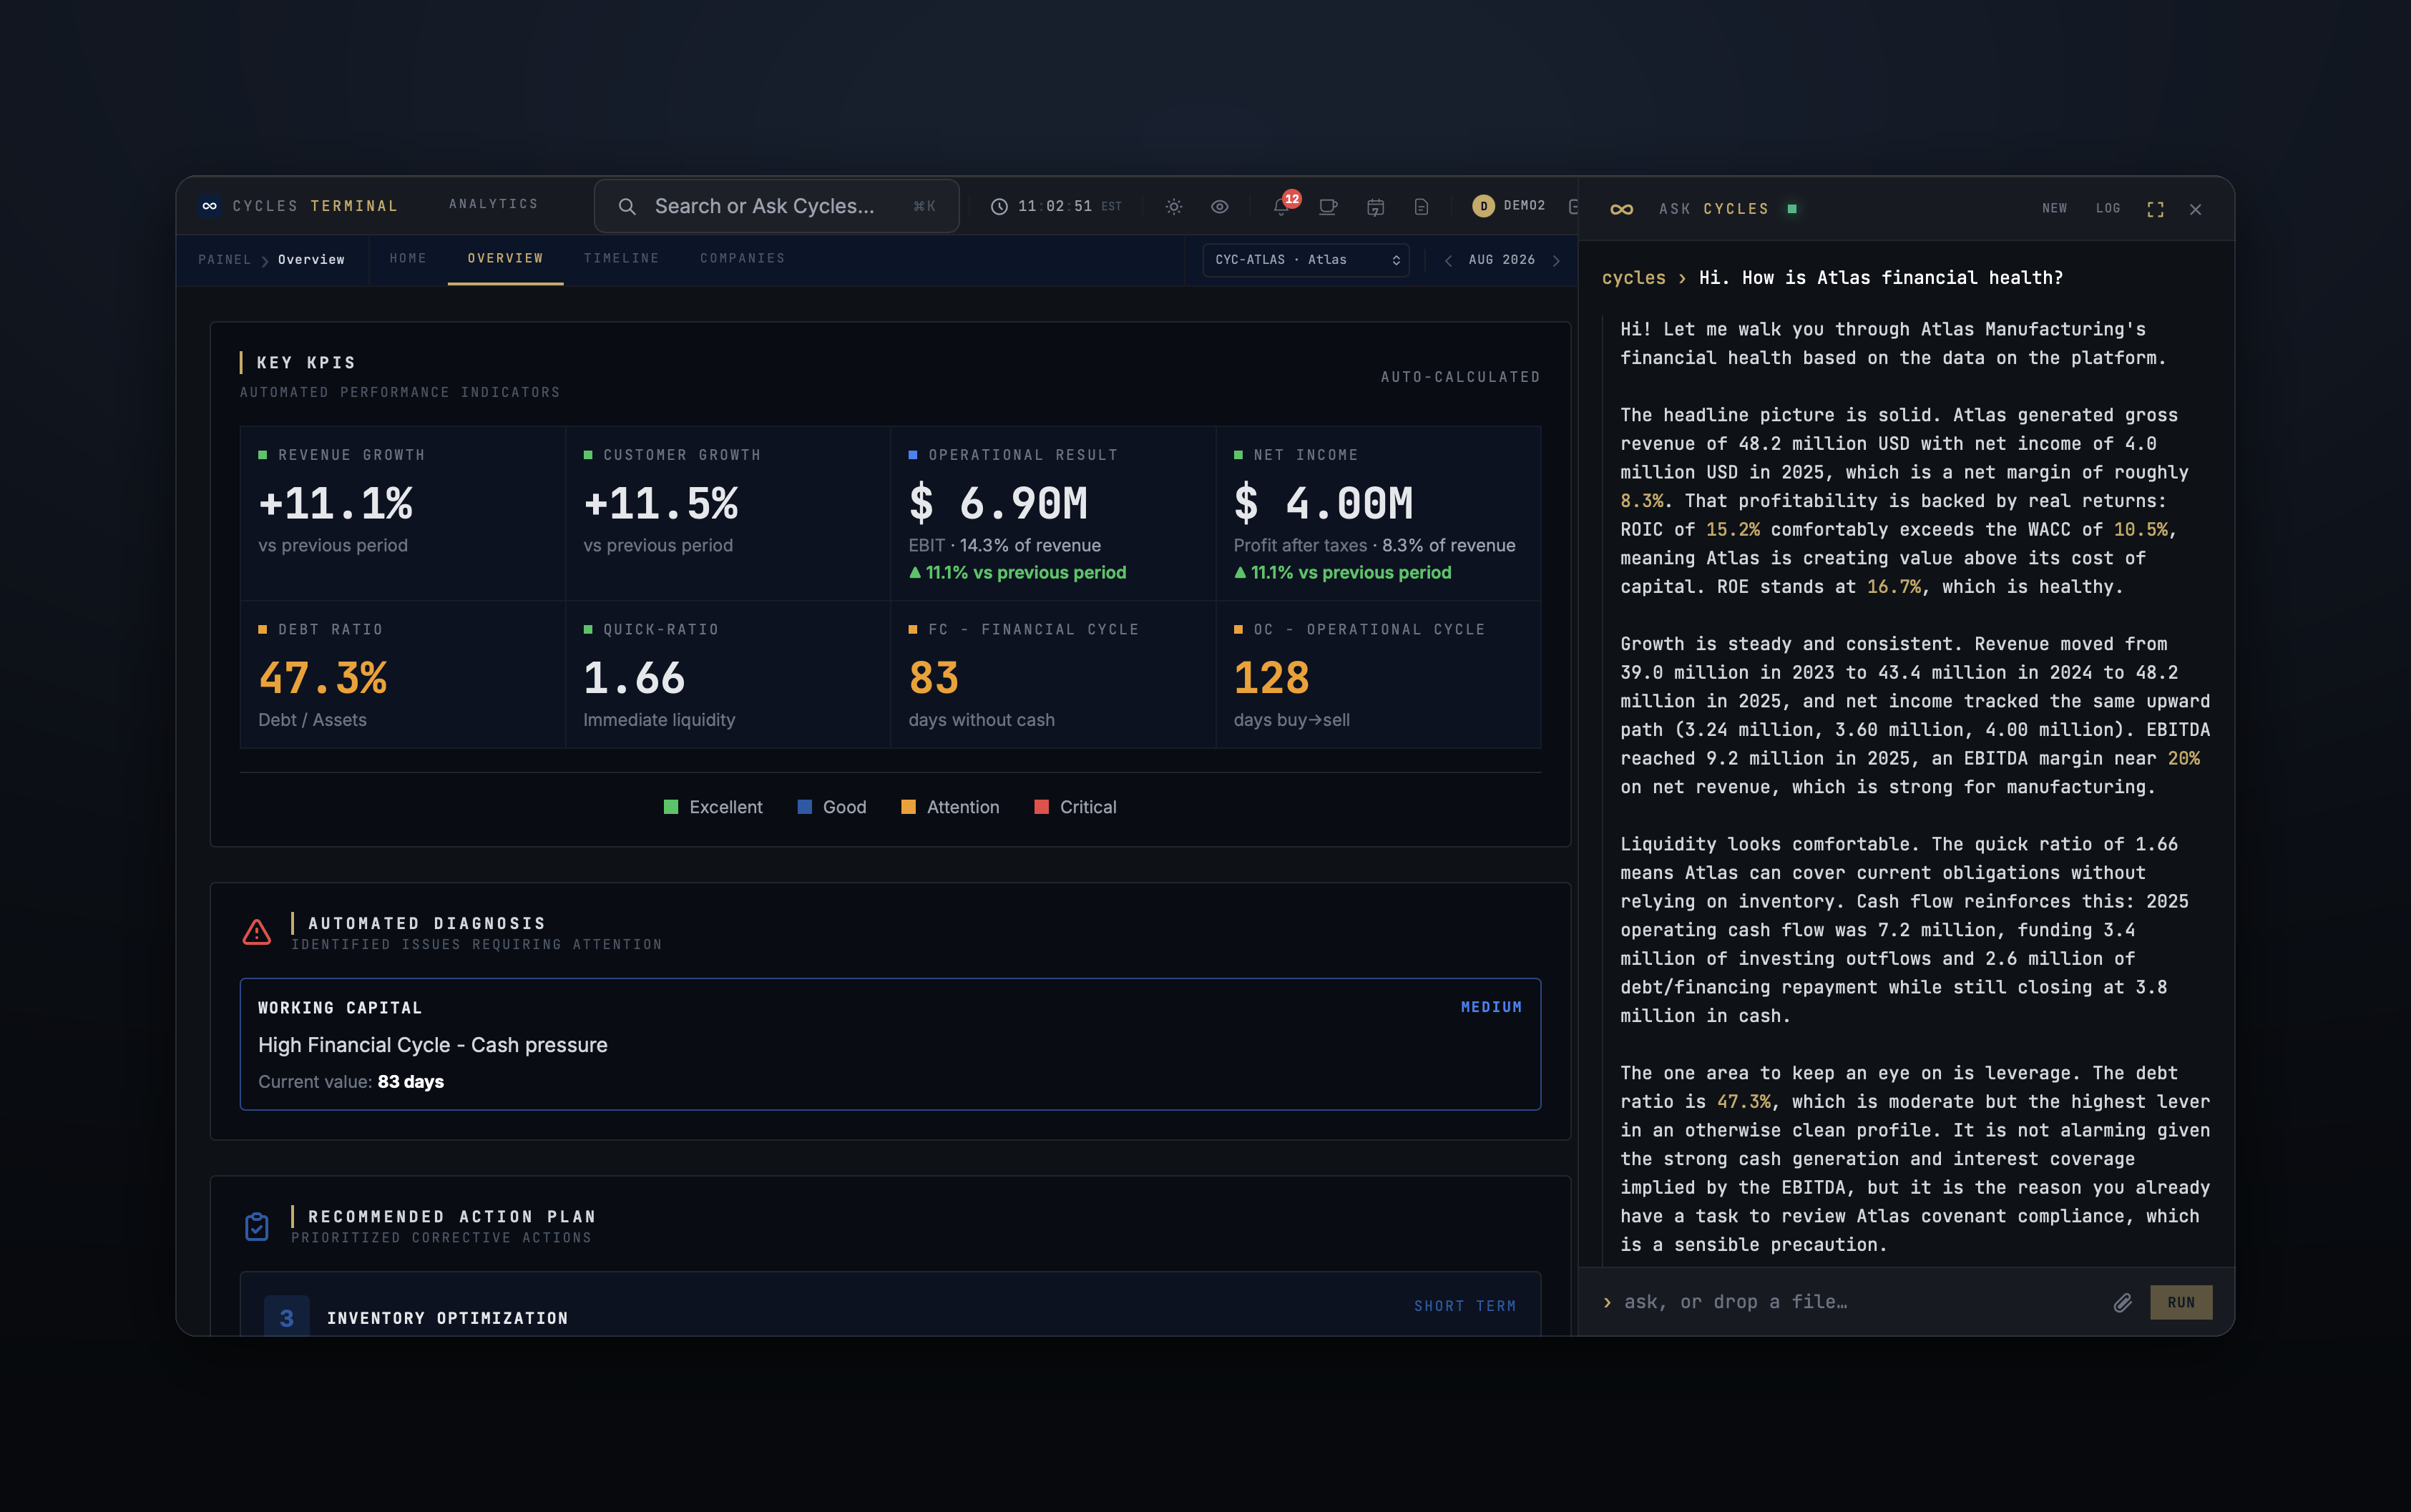The width and height of the screenshot is (2411, 1512).
Task: Click the orange Attention legend swatch
Action: [x=908, y=807]
